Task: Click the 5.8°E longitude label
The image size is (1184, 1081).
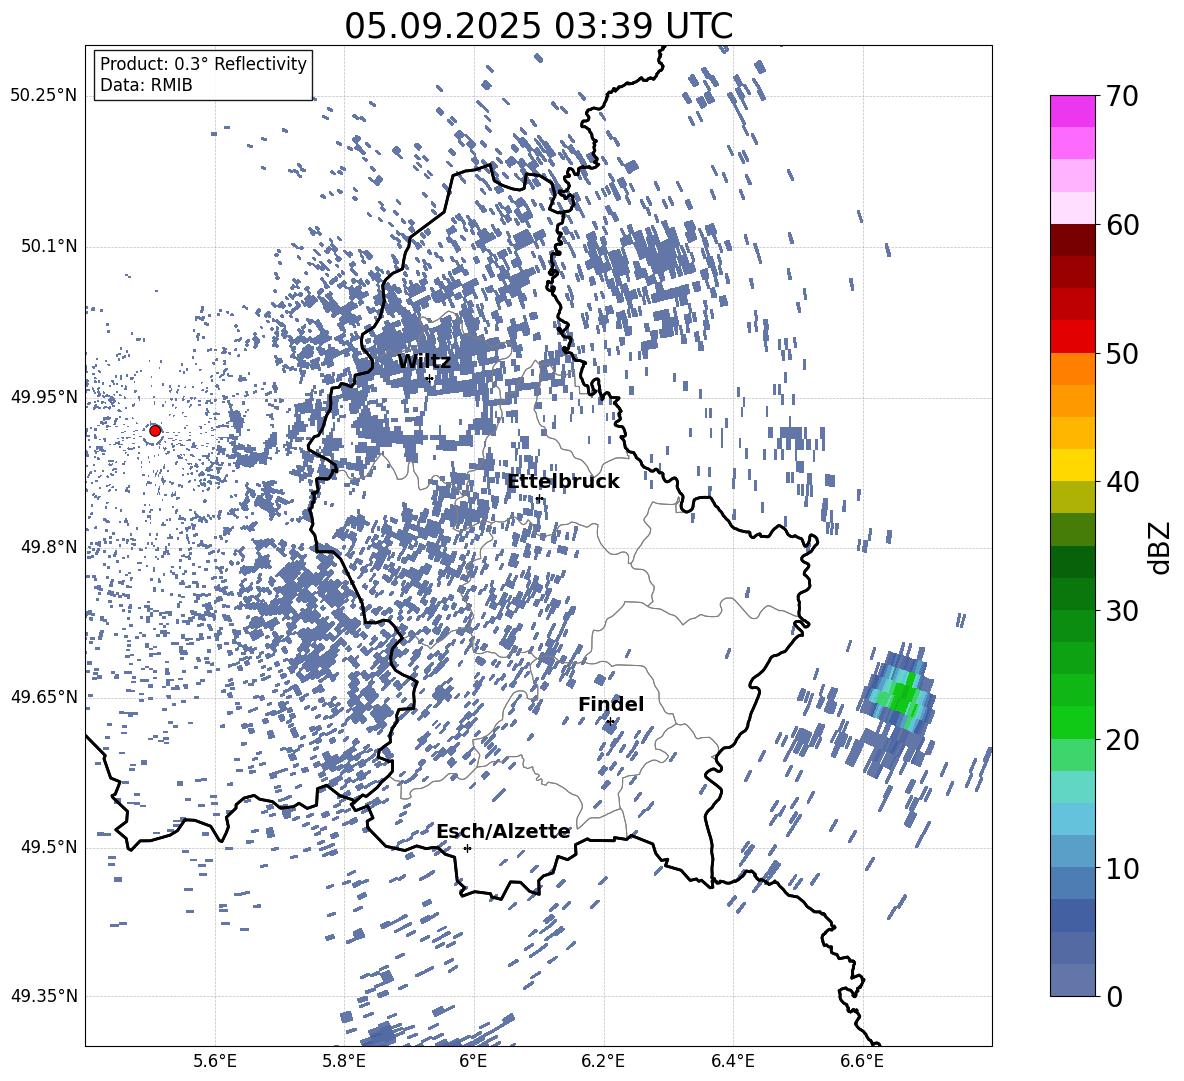Action: (344, 1061)
